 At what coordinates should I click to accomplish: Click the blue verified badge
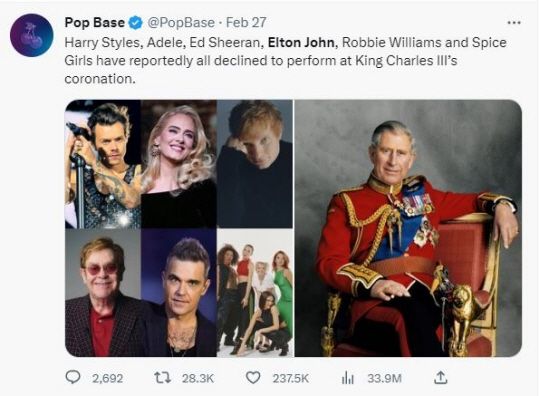(x=136, y=23)
